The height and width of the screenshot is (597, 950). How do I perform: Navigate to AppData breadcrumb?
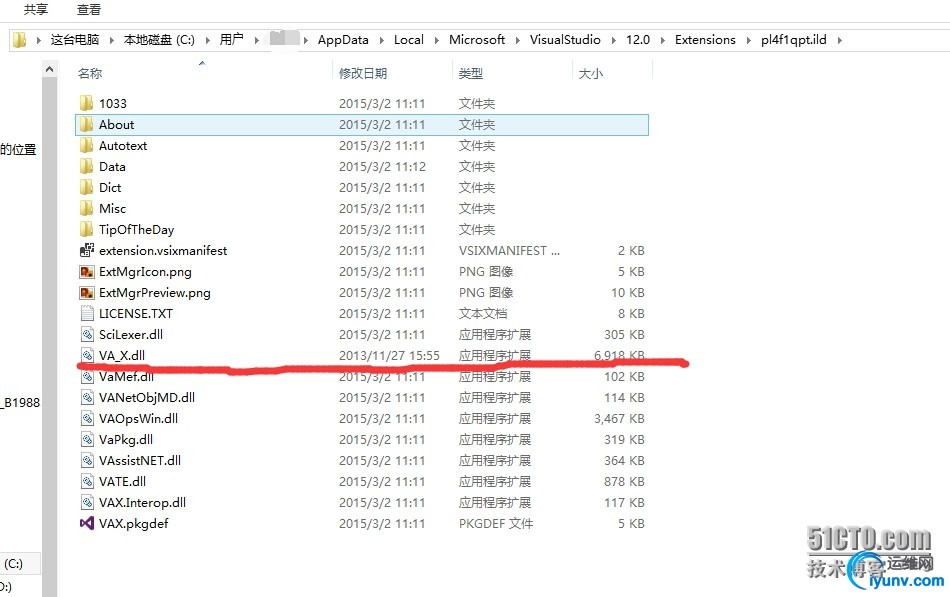pos(343,40)
